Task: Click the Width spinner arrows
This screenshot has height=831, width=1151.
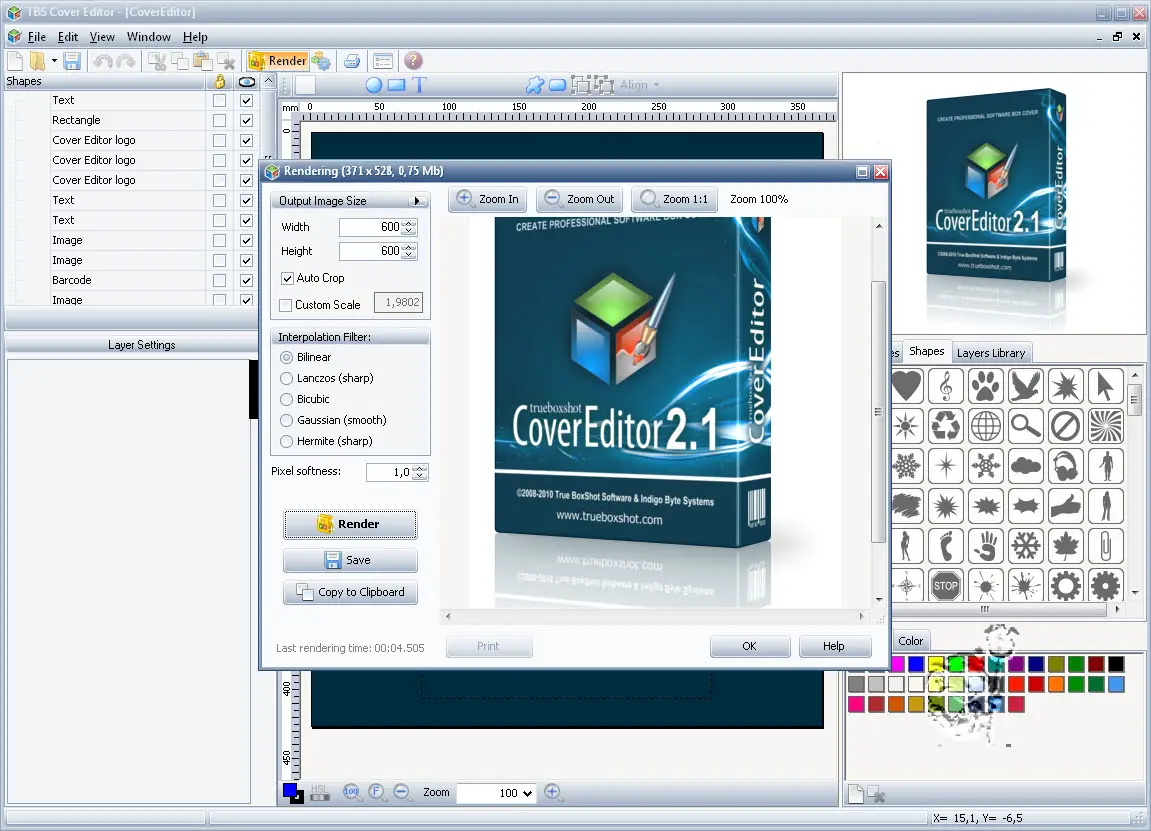Action: (410, 228)
